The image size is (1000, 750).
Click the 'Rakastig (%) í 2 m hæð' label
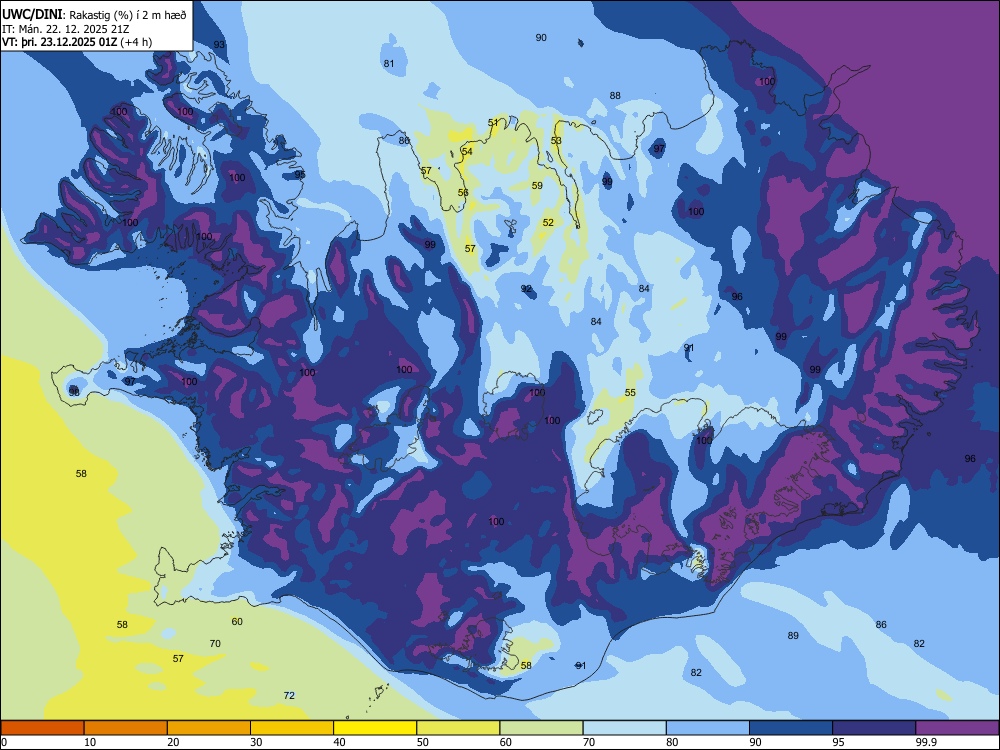pos(128,15)
